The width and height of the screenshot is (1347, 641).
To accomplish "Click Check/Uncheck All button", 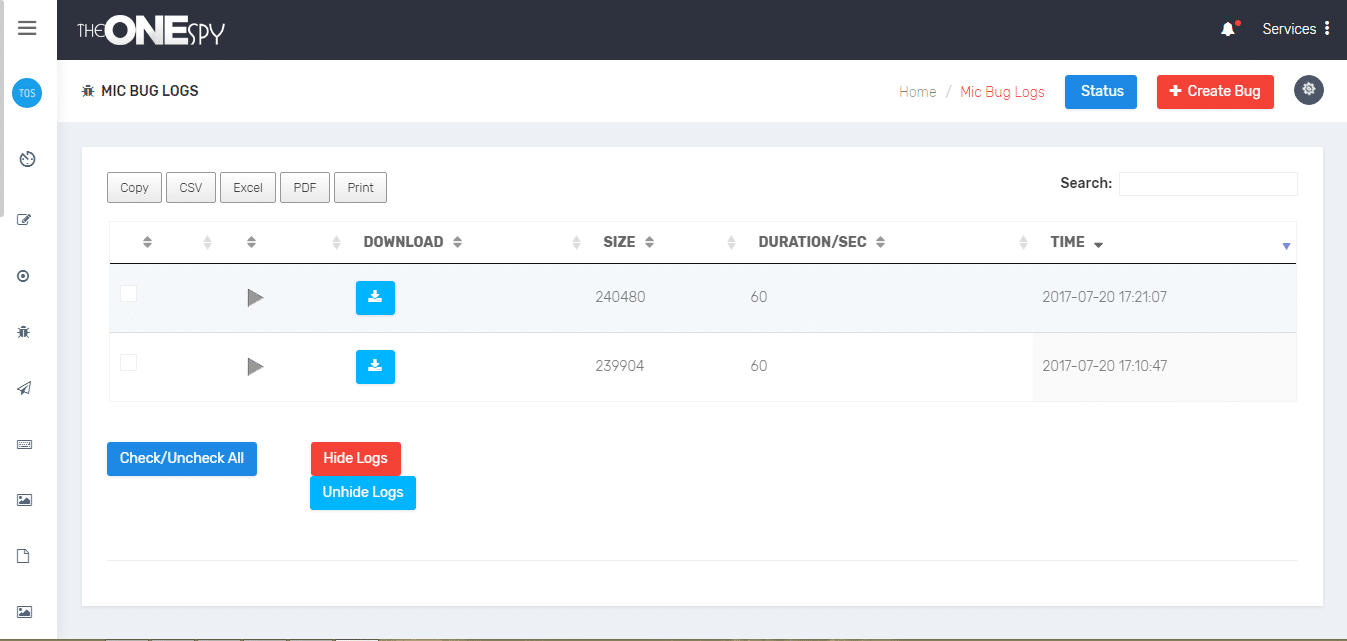I will (182, 458).
